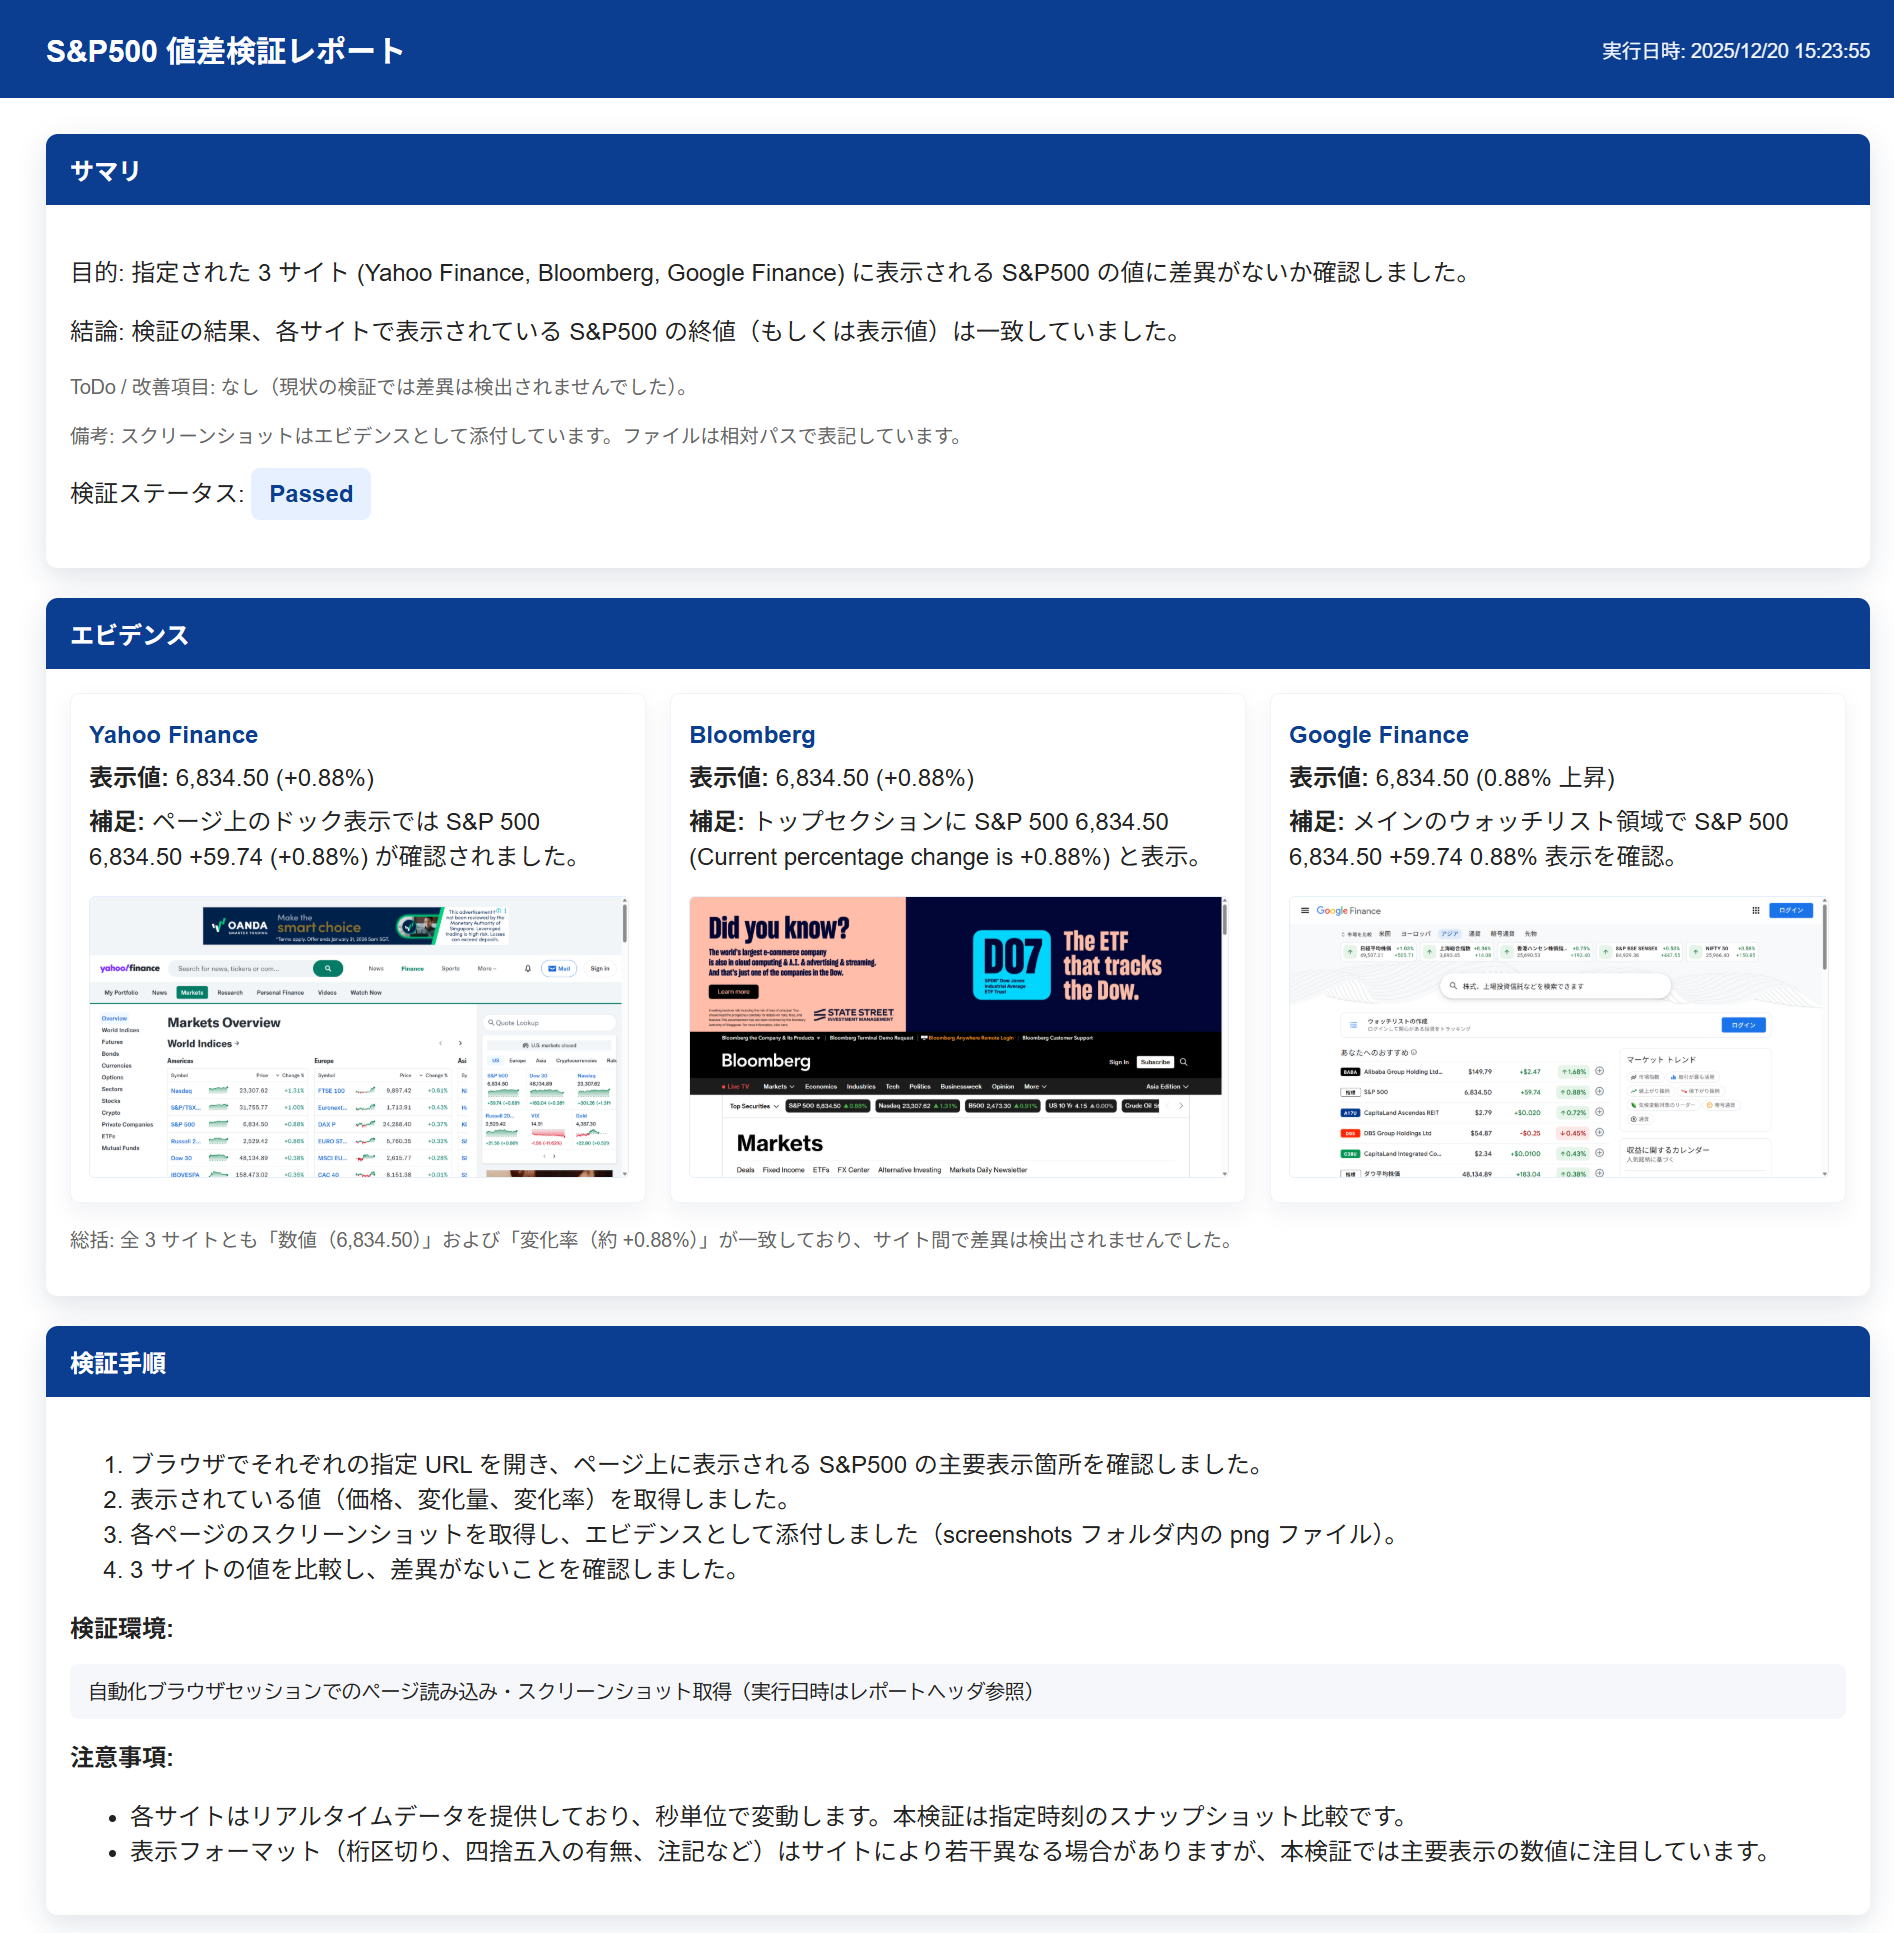Click the 補足 text in the Yahoo Finance card
1894x1933 pixels.
[337, 839]
